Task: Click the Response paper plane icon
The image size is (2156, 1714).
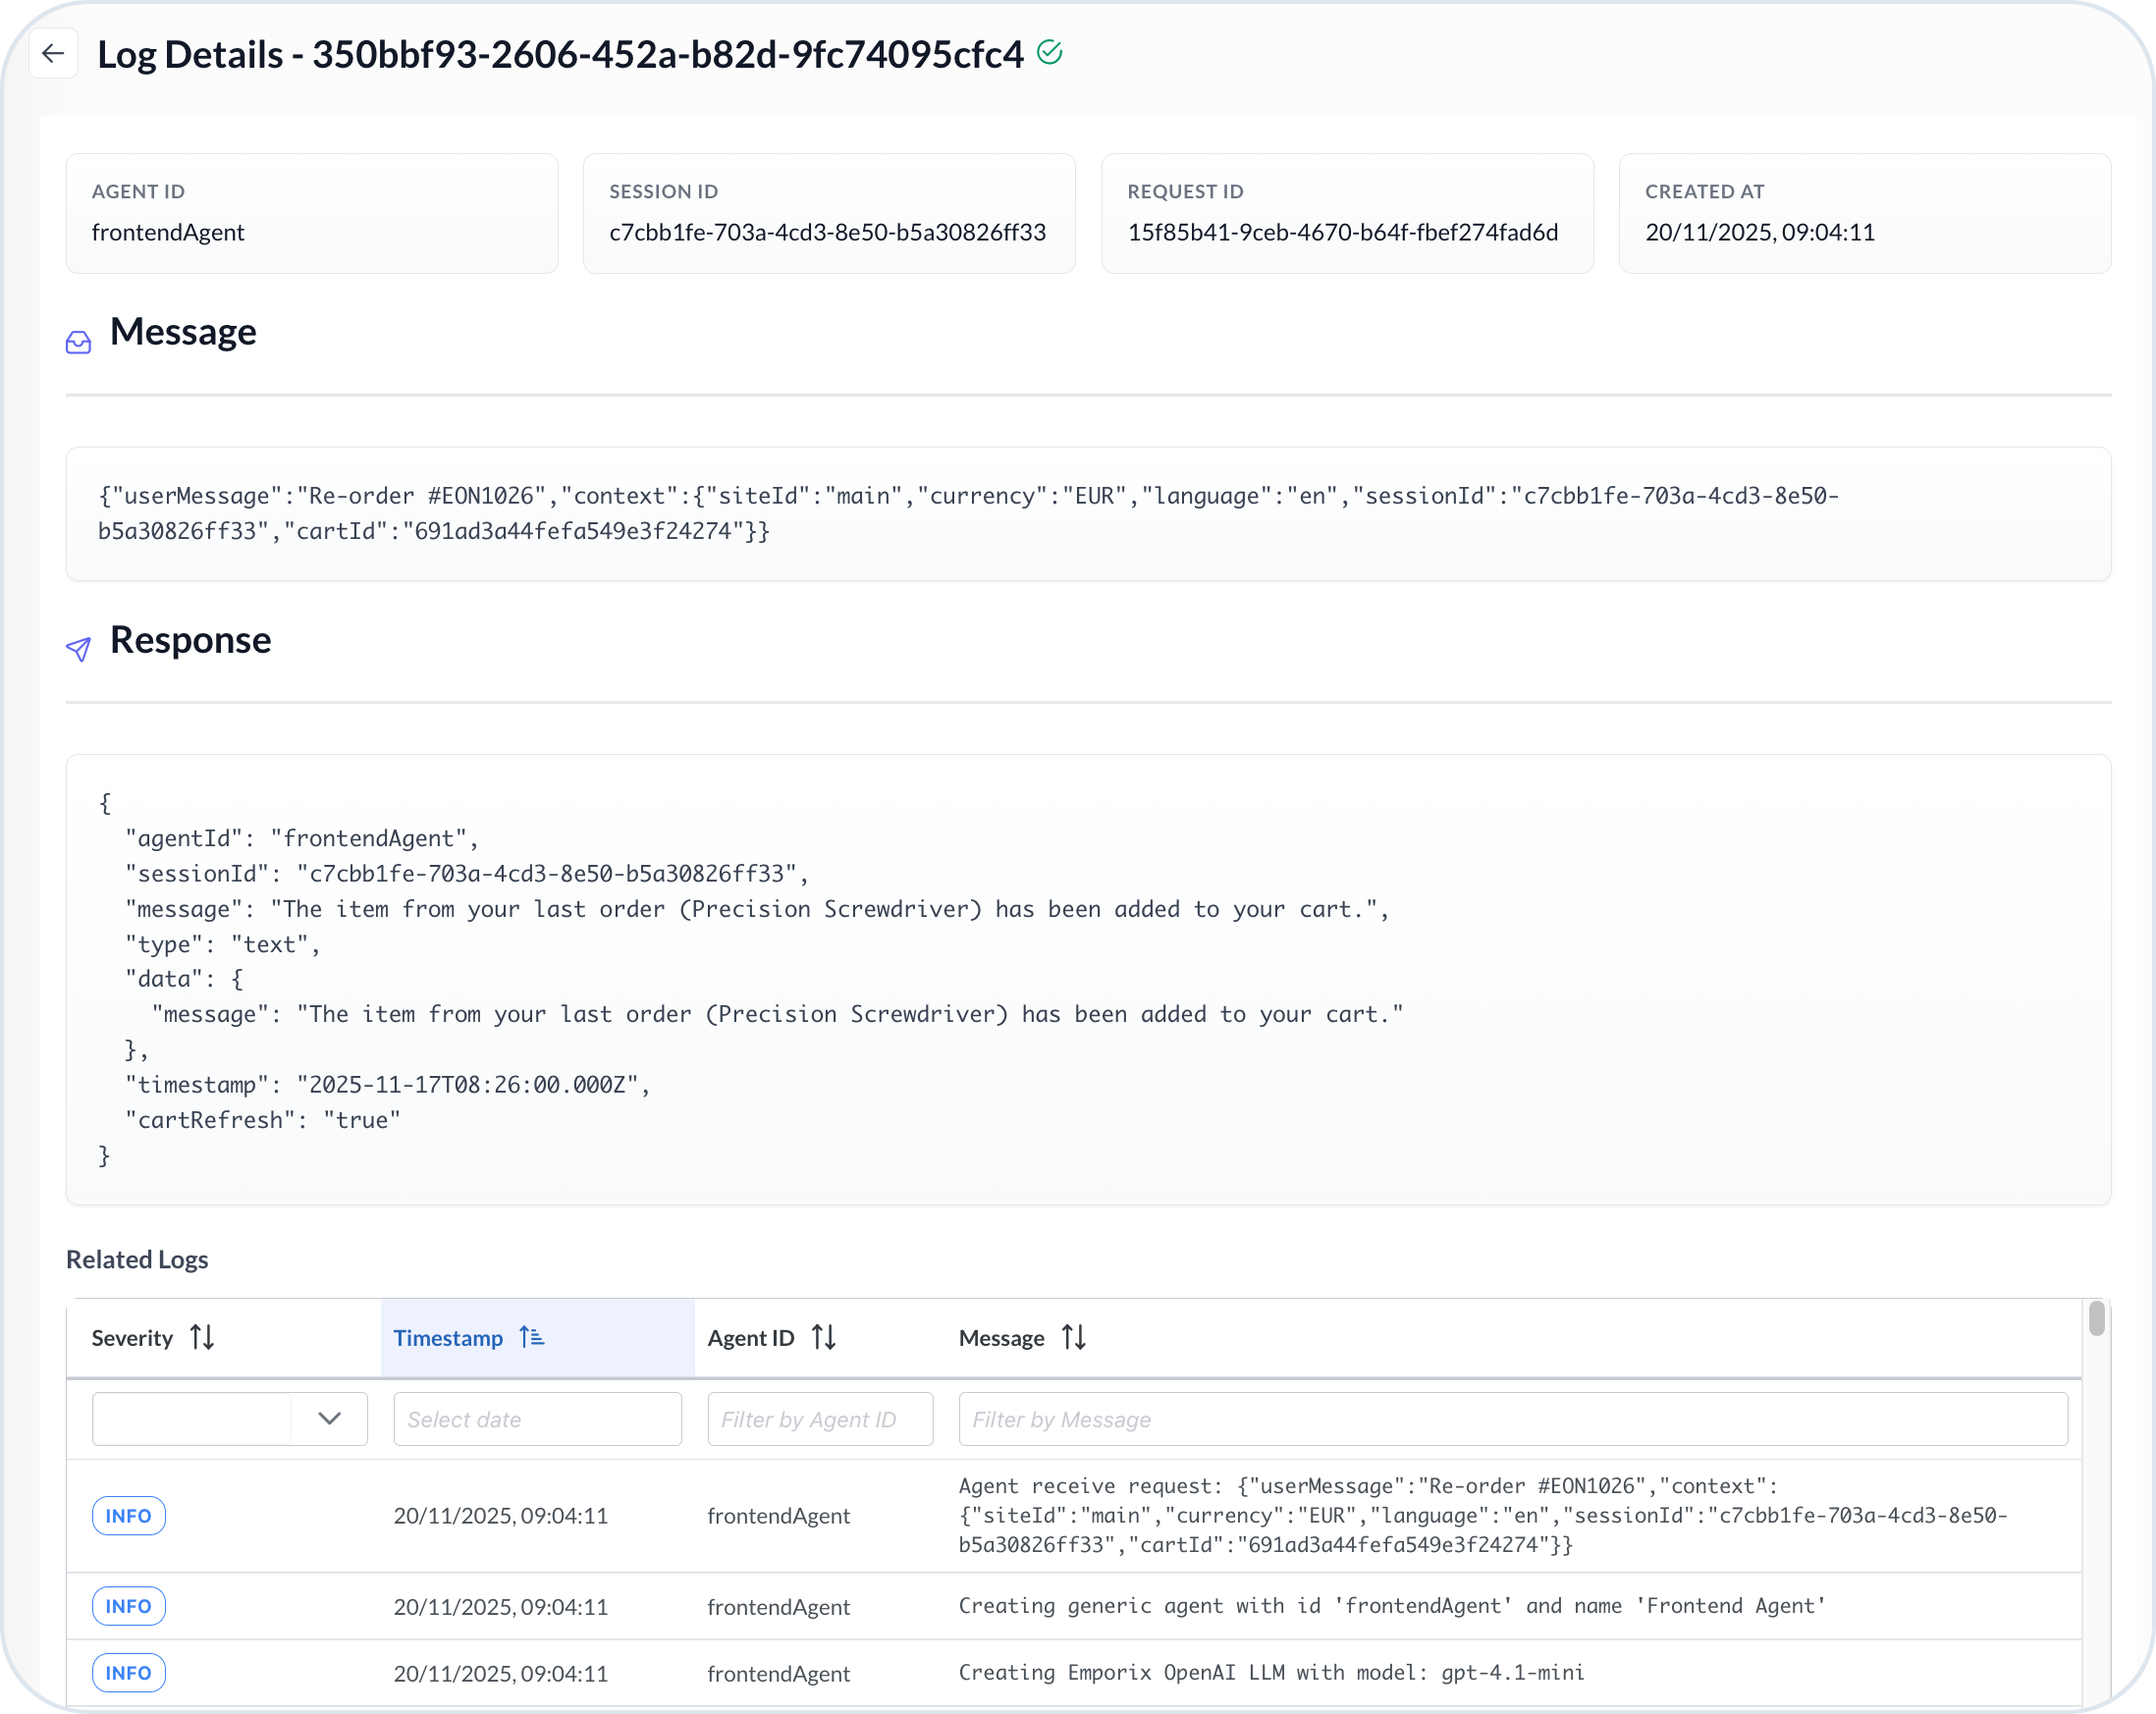Action: coord(78,649)
